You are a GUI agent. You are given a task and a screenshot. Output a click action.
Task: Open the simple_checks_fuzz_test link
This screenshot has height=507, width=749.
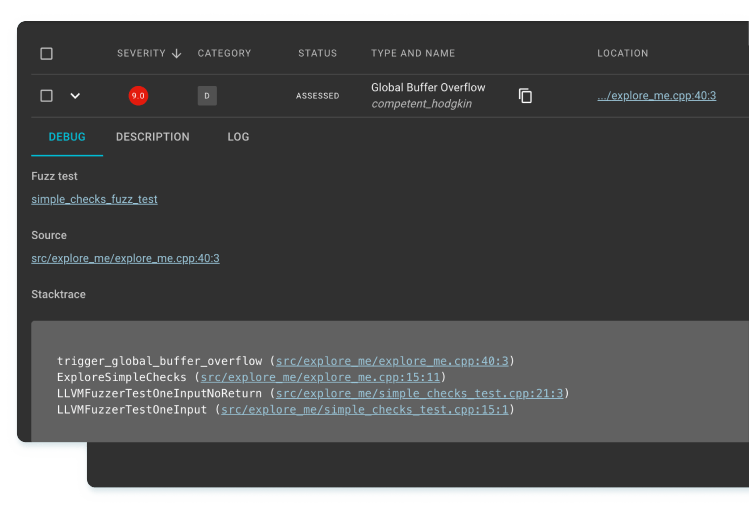coord(94,199)
